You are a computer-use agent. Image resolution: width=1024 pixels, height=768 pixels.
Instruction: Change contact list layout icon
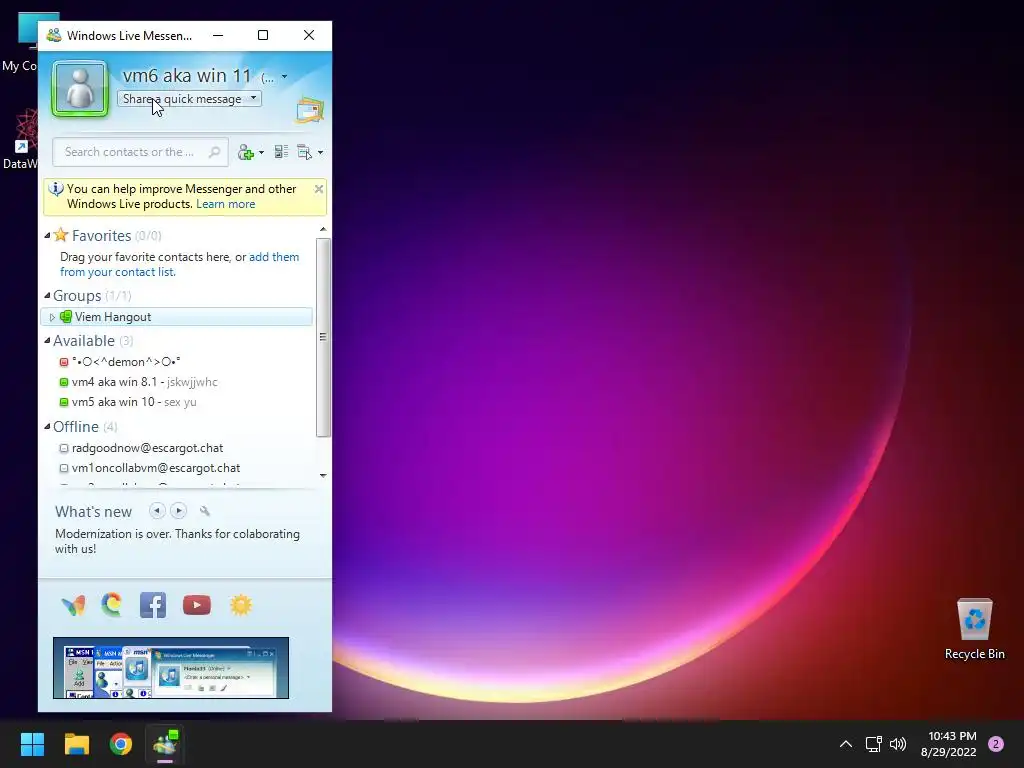[x=281, y=152]
